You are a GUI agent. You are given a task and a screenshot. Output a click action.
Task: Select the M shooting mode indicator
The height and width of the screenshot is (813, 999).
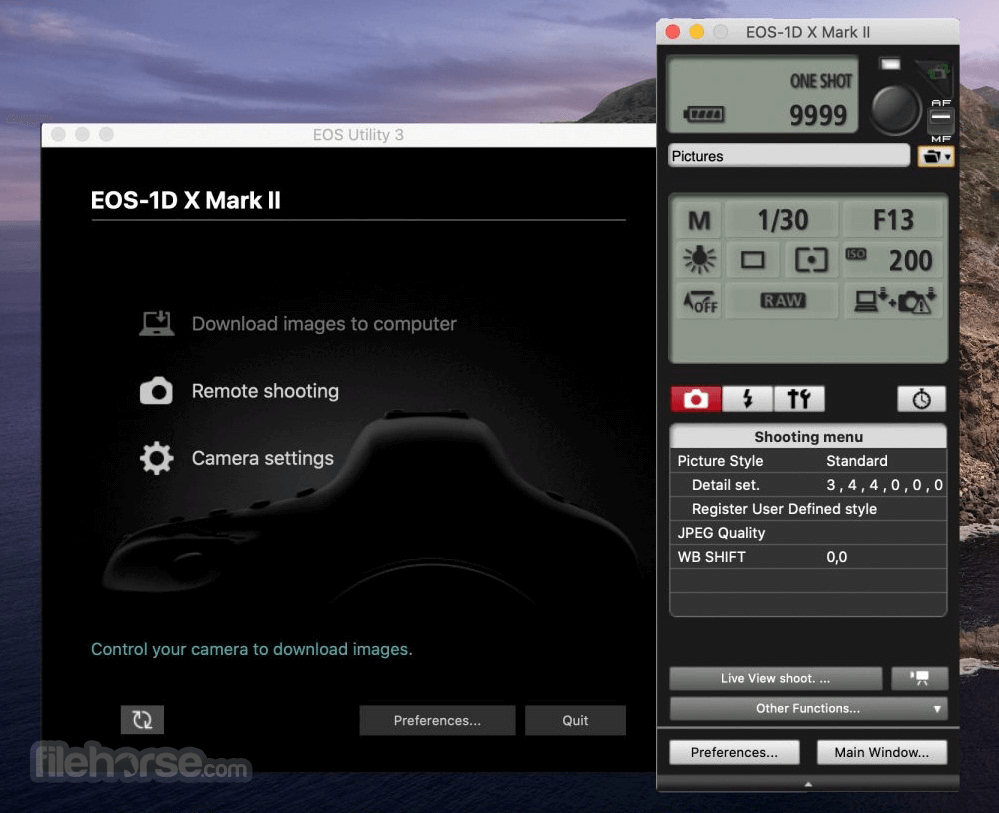click(x=699, y=220)
